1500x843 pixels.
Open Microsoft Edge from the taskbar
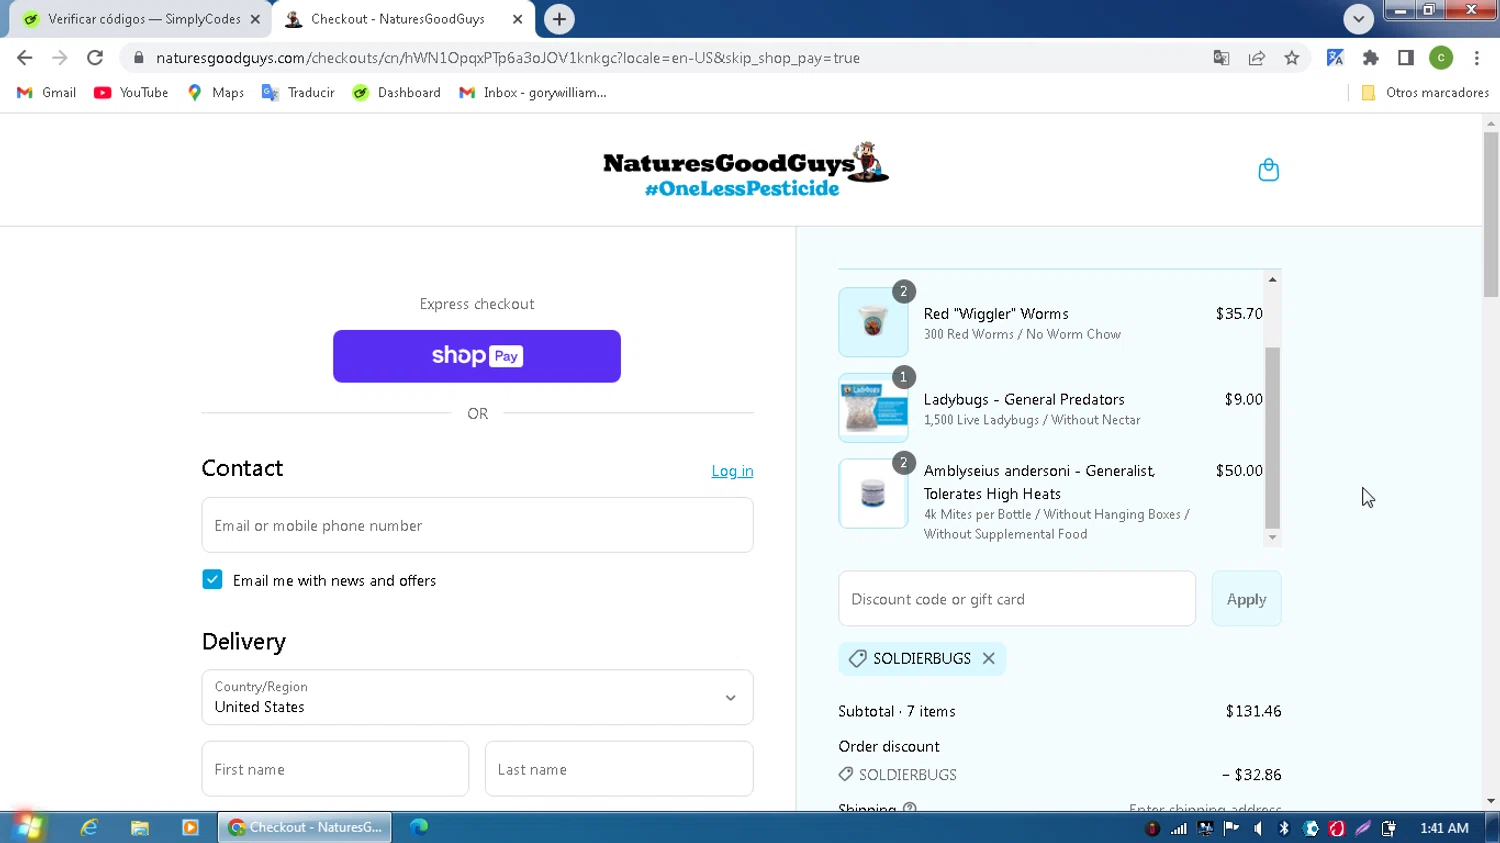coord(419,827)
